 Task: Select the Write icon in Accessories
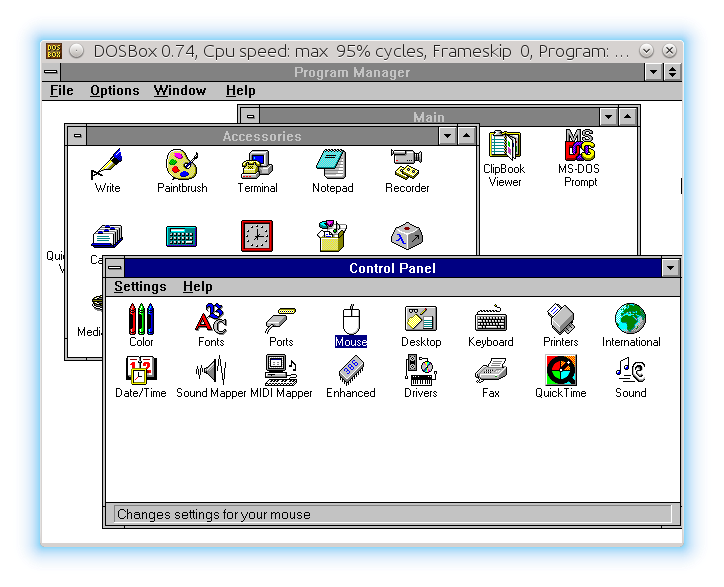click(107, 171)
